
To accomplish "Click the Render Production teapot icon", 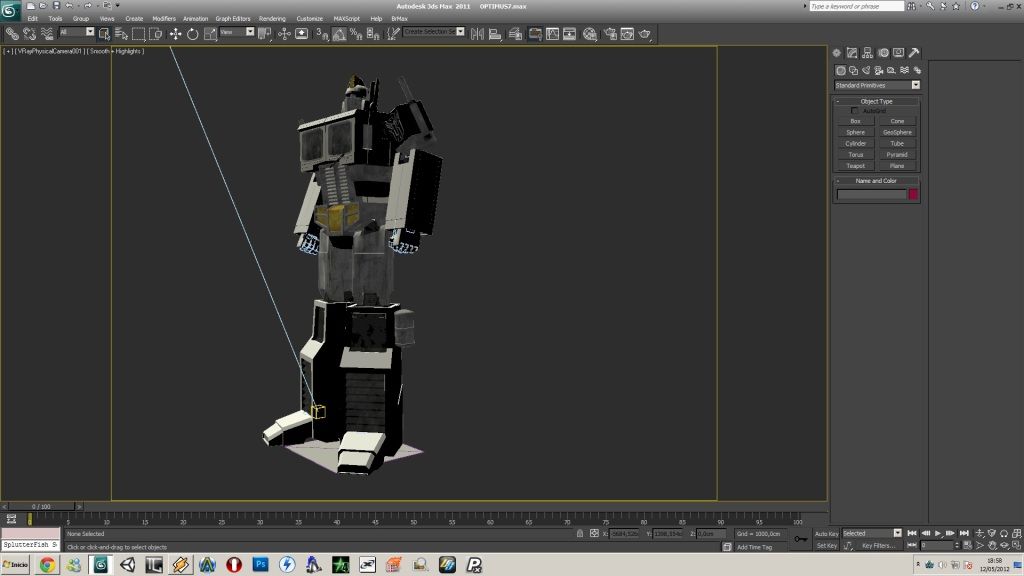I will click(645, 34).
